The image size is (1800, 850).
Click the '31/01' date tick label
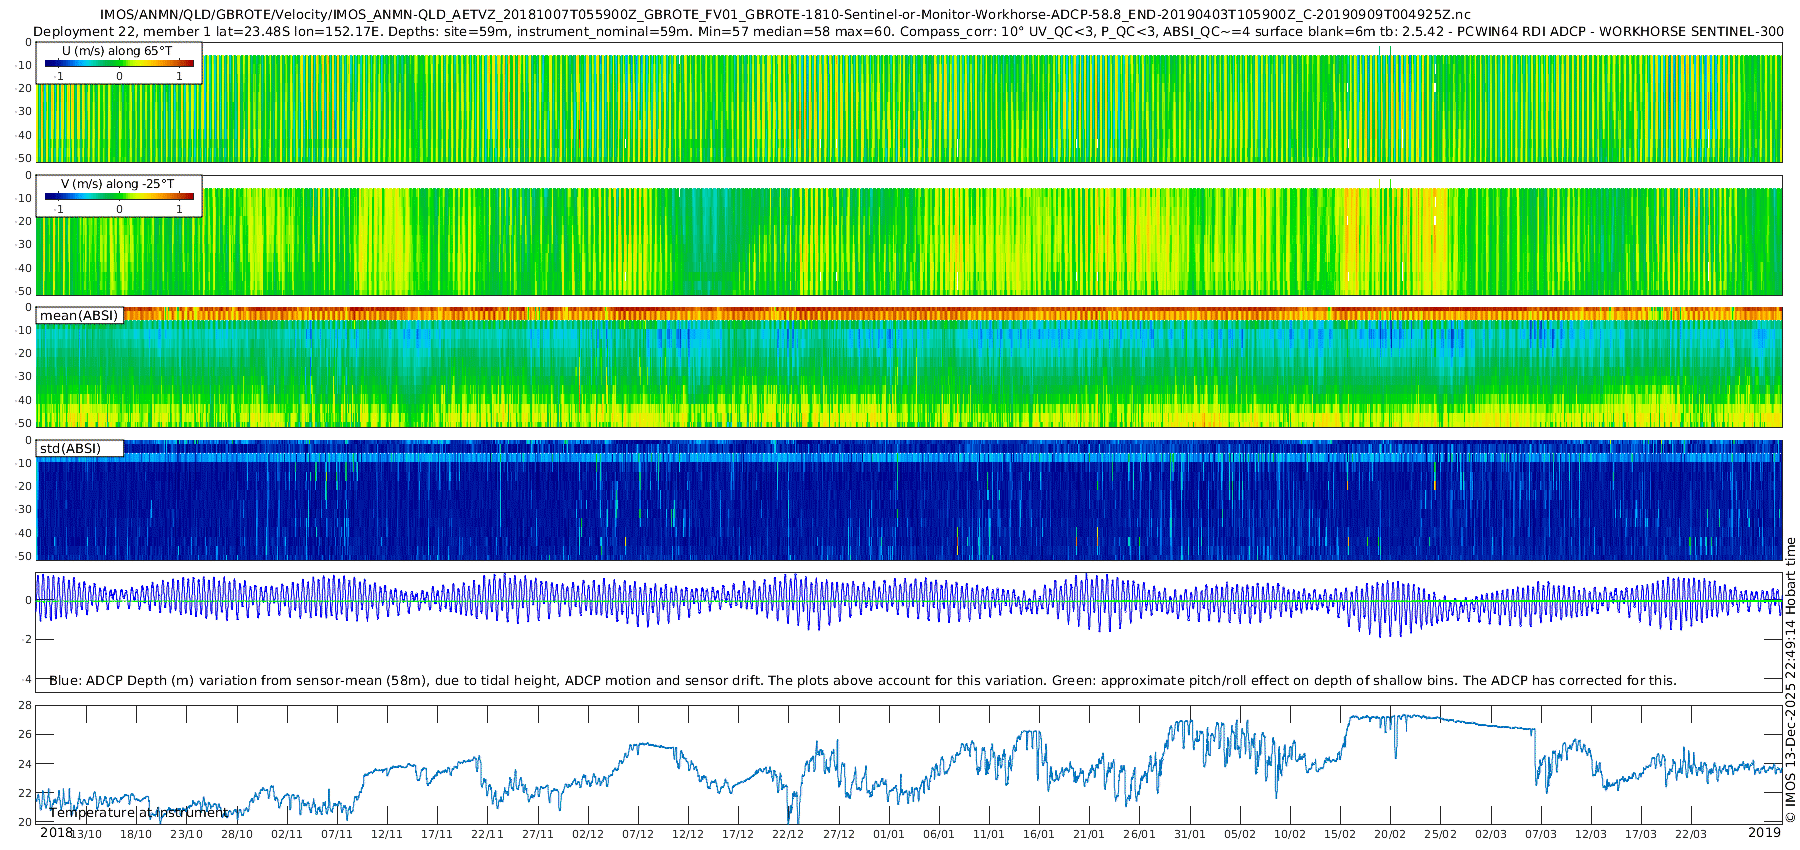pyautogui.click(x=1190, y=834)
